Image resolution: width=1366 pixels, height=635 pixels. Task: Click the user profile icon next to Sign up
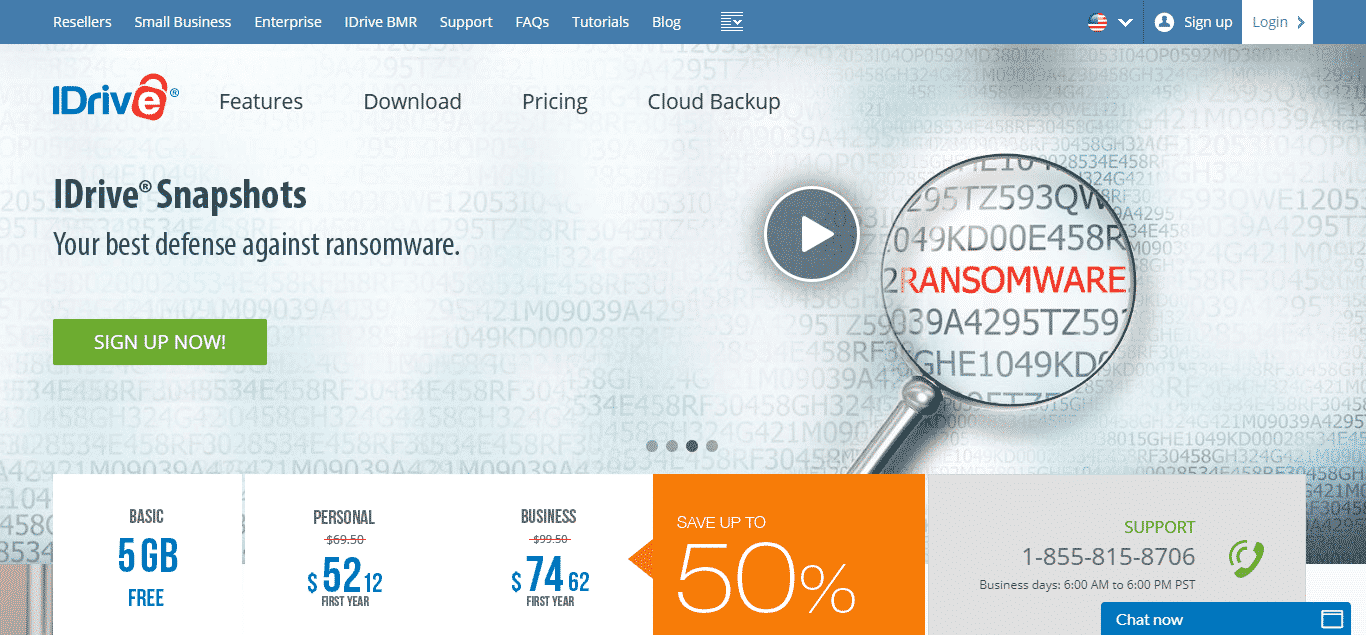point(1163,22)
